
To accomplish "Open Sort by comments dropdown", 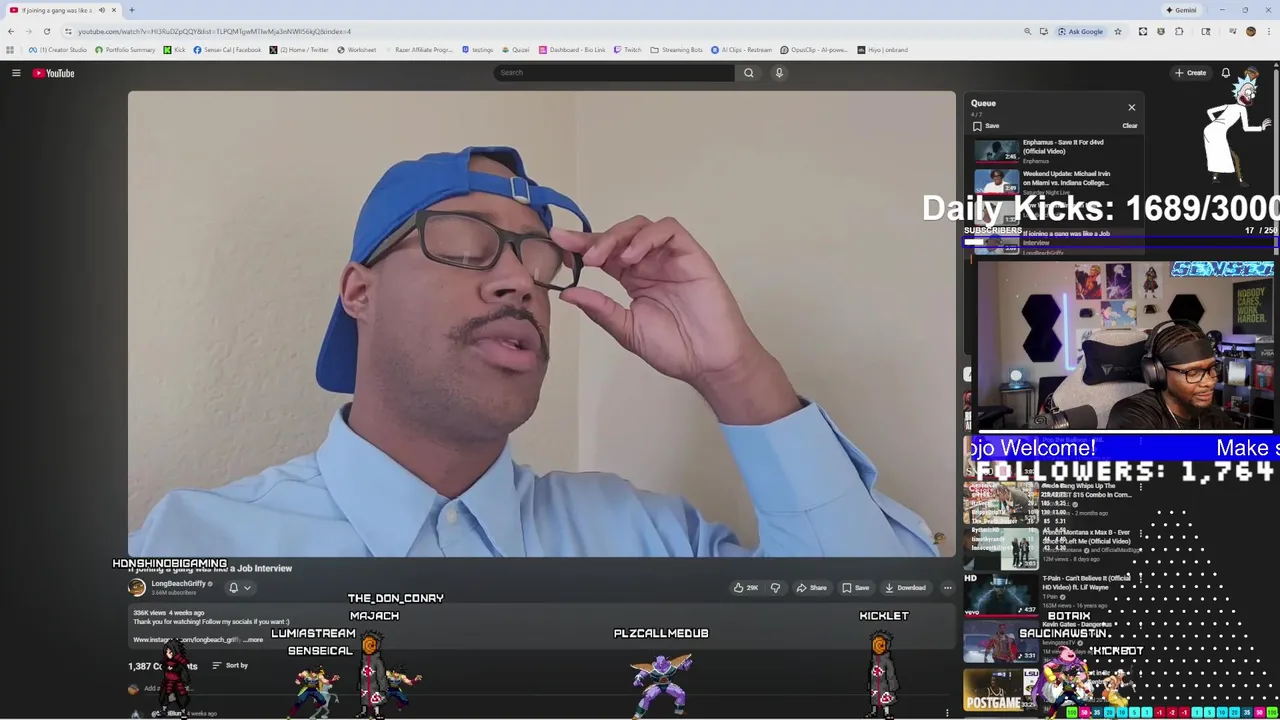I will [x=230, y=666].
